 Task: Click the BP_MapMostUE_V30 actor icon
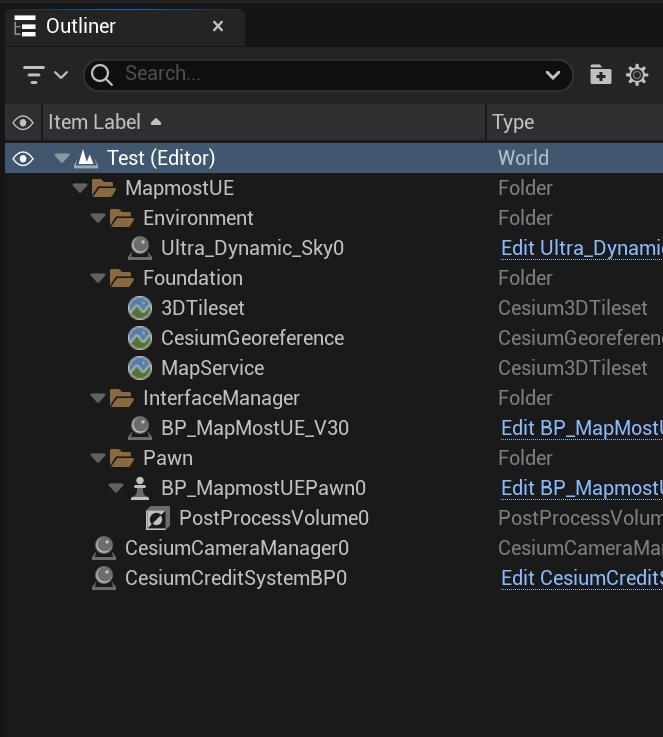tap(140, 428)
